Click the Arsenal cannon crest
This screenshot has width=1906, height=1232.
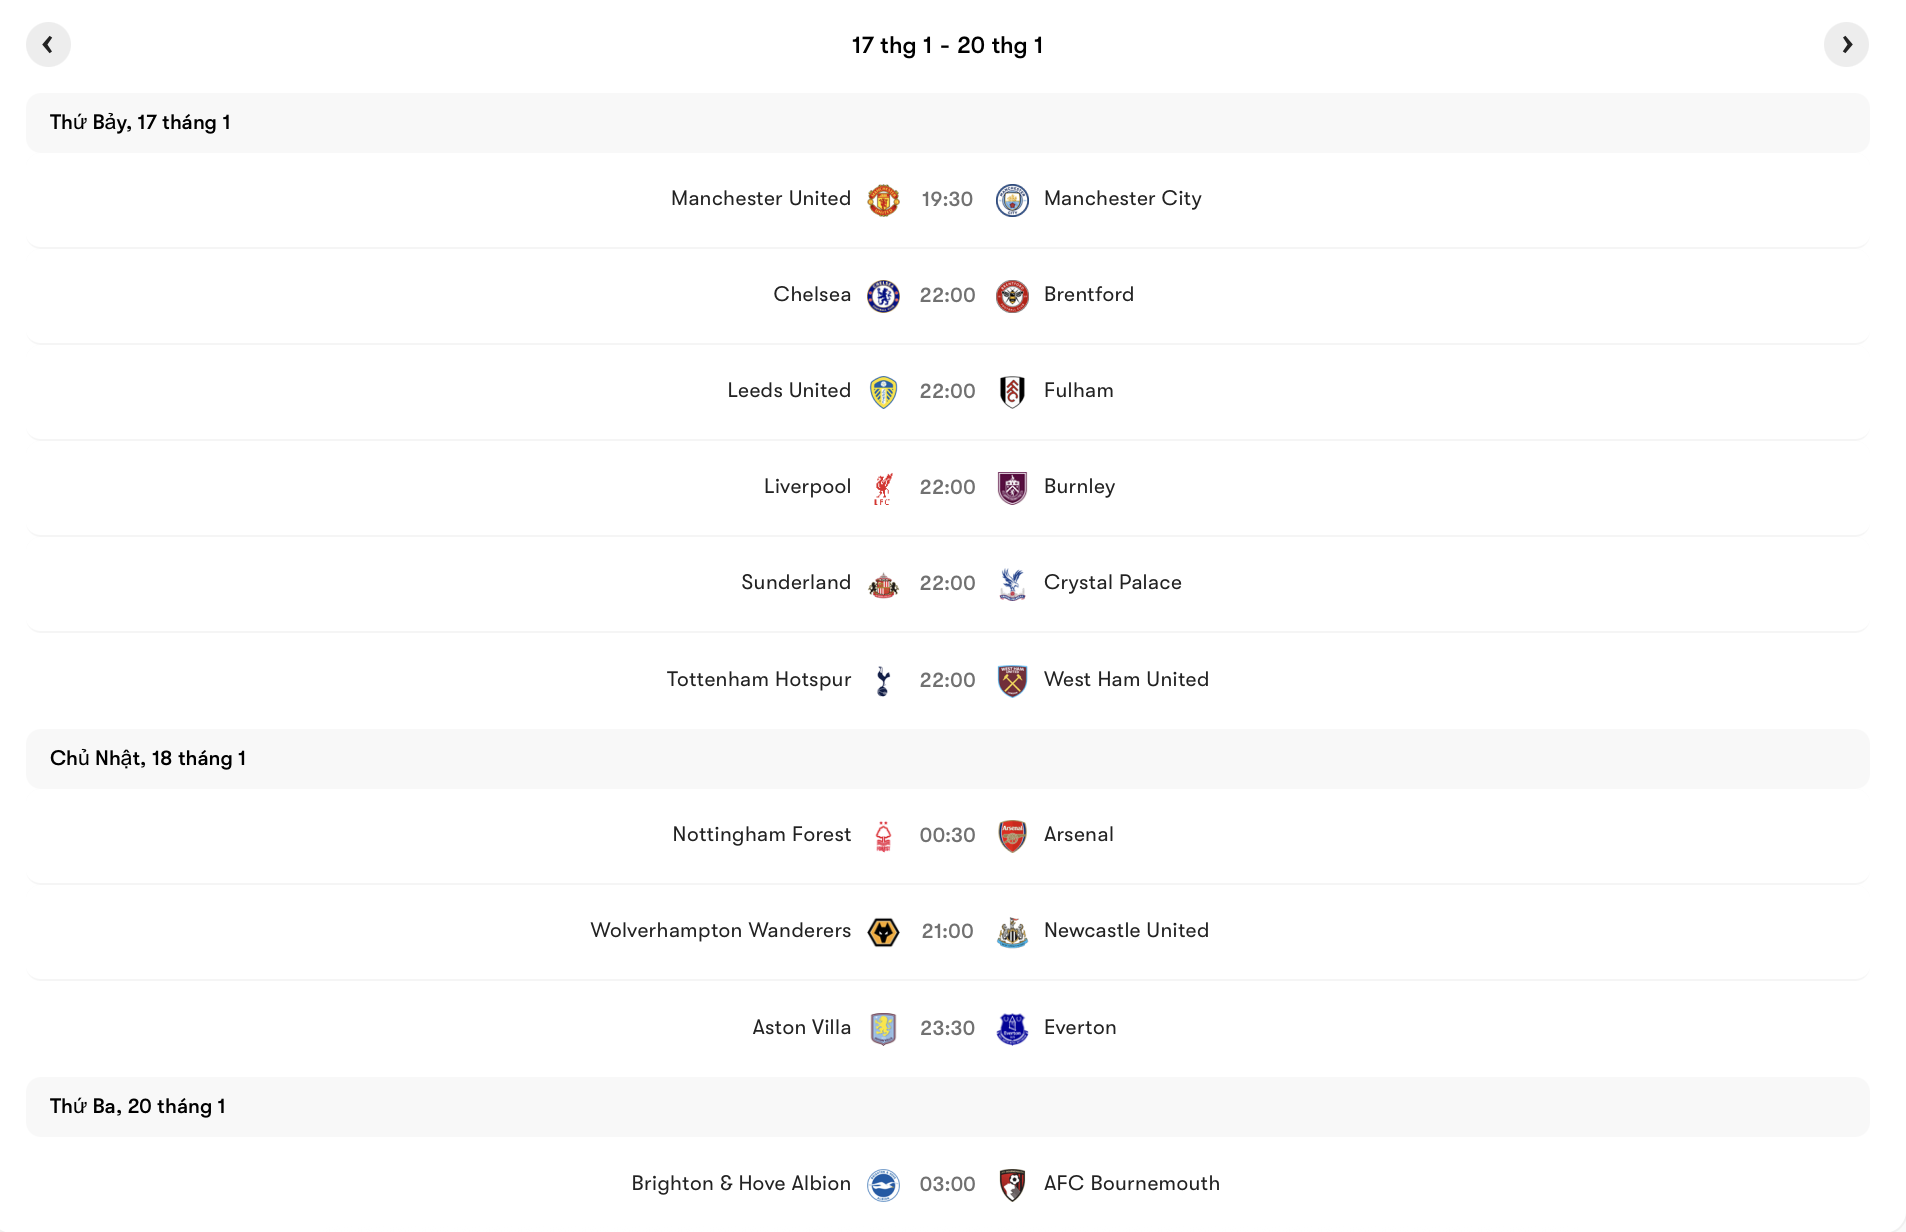[x=1012, y=835]
